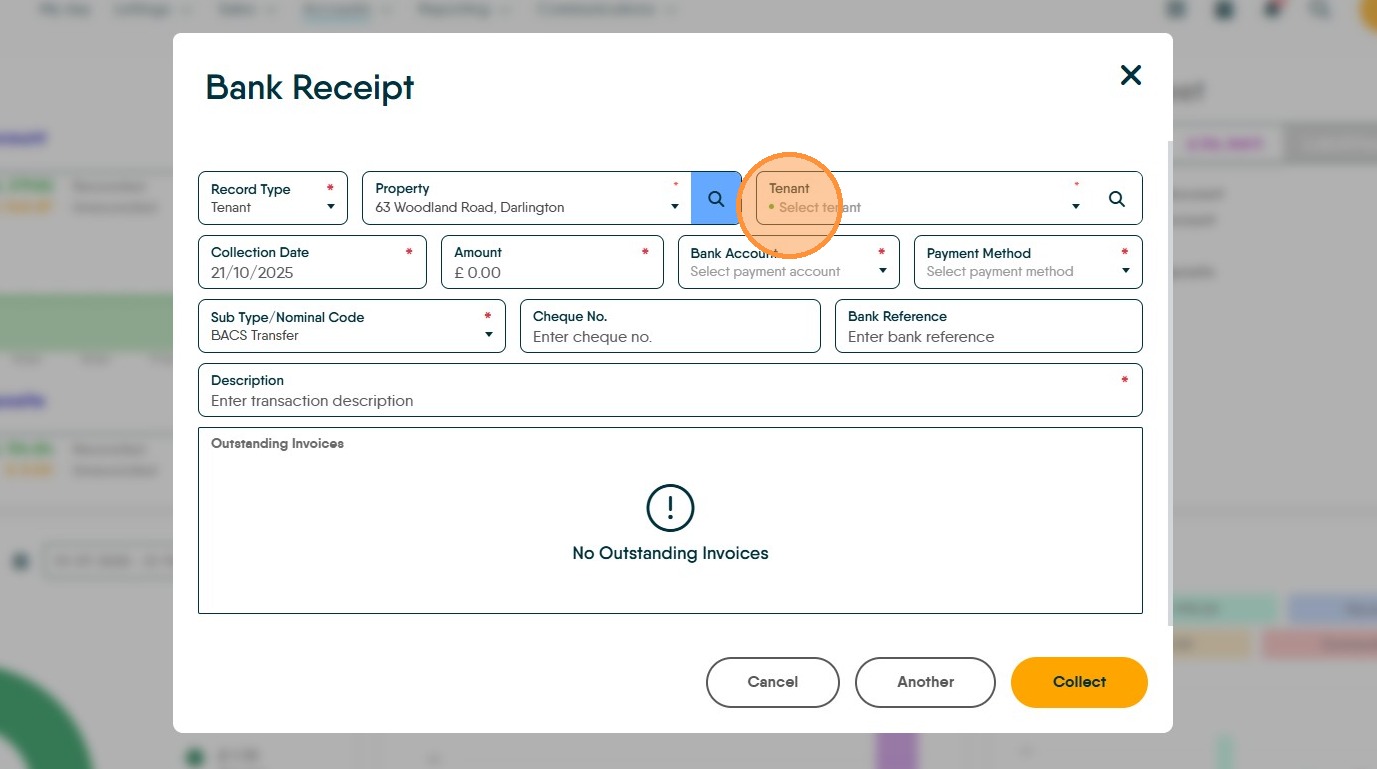Click the Collection Date field

click(313, 262)
